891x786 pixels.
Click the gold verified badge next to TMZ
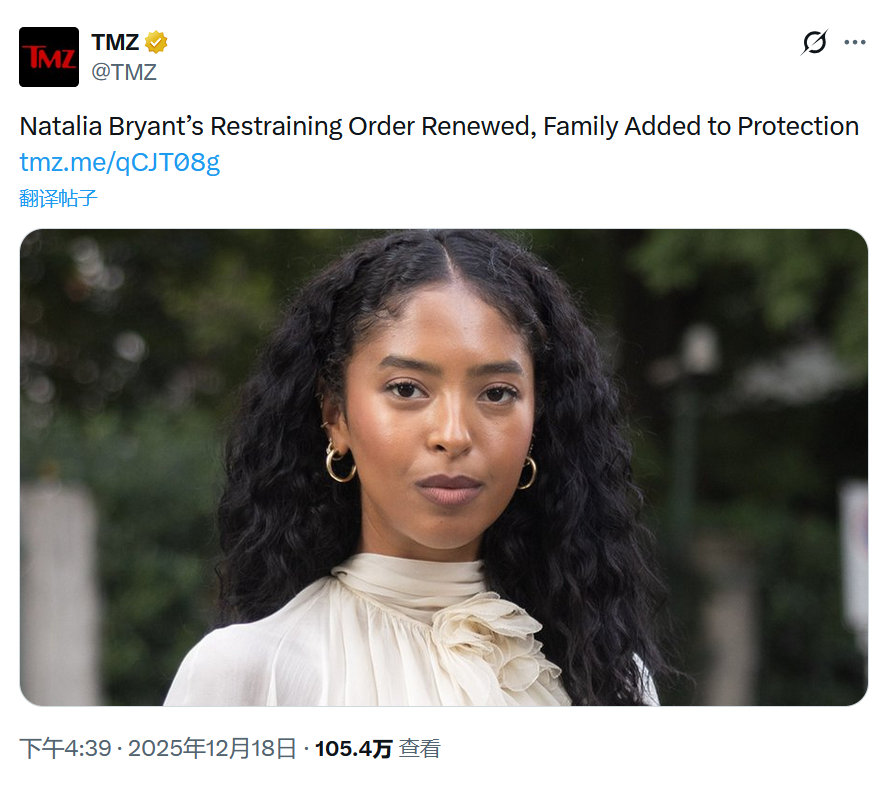(156, 42)
